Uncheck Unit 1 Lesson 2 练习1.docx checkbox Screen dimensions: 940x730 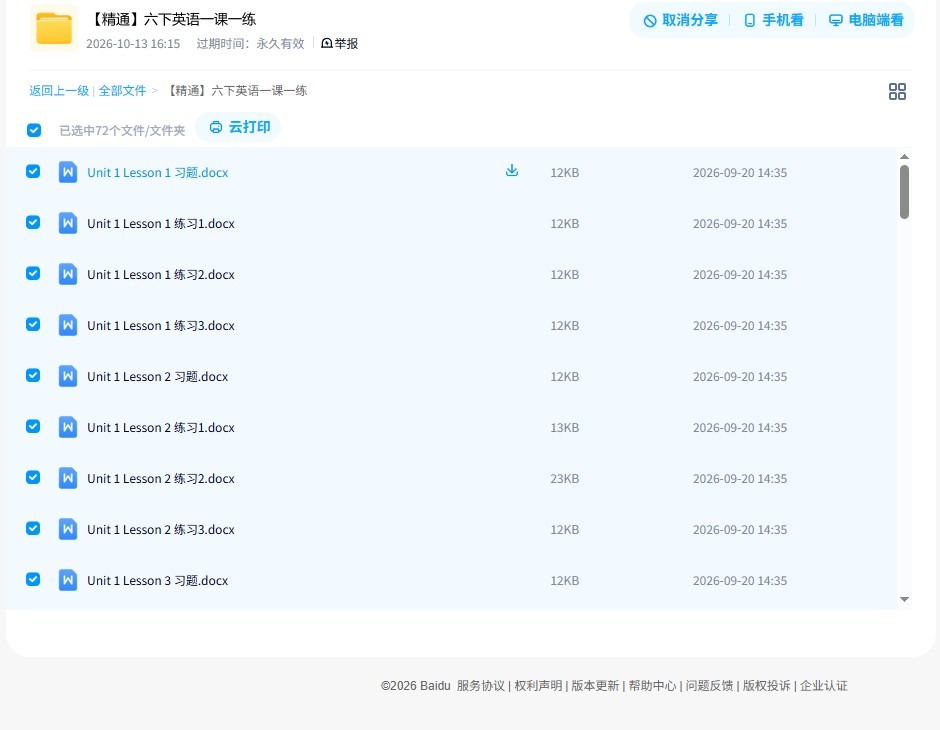[33, 426]
